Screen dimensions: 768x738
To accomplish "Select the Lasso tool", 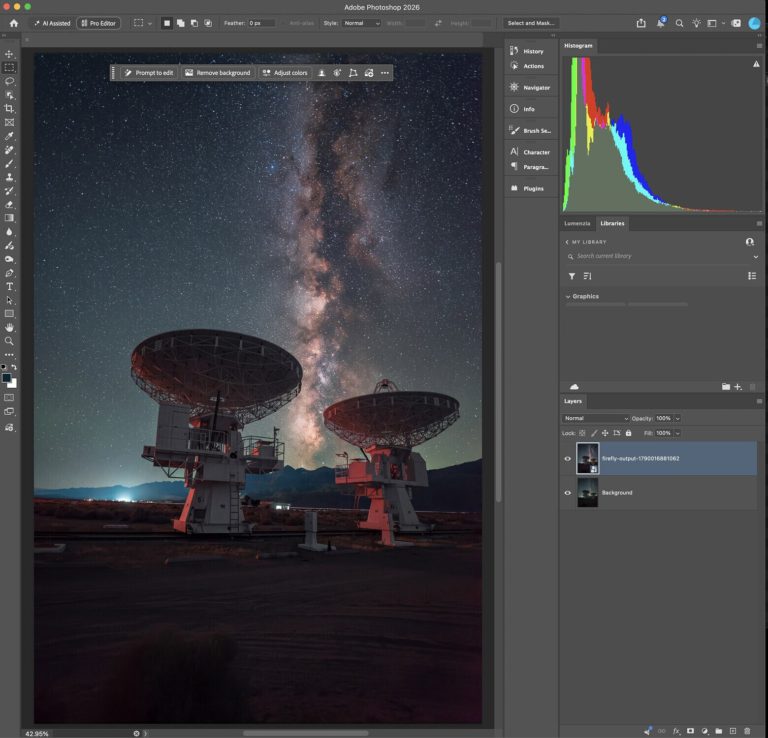I will 9,81.
